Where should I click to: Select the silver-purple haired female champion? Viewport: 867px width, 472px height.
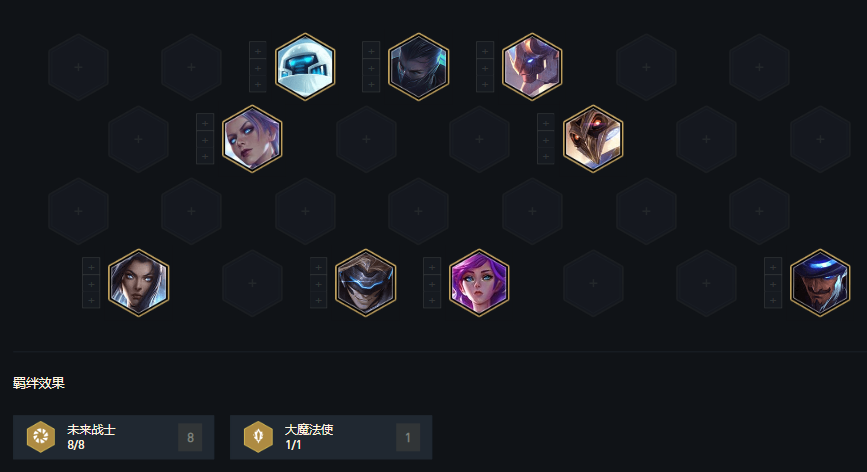(252, 139)
